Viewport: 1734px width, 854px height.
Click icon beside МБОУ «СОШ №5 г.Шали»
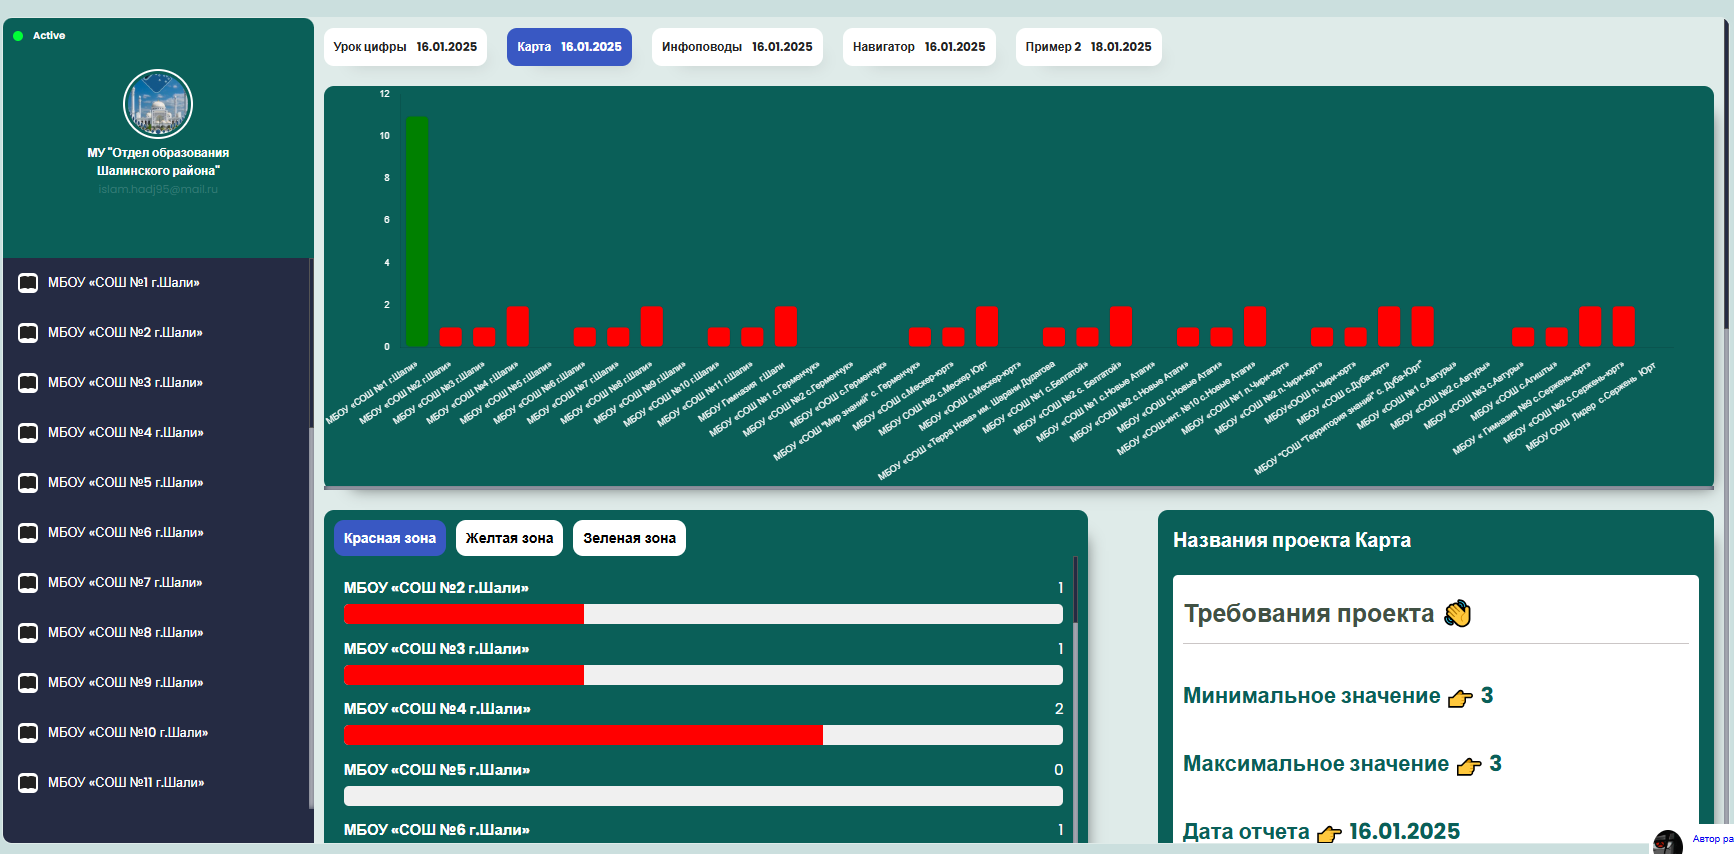click(x=28, y=483)
